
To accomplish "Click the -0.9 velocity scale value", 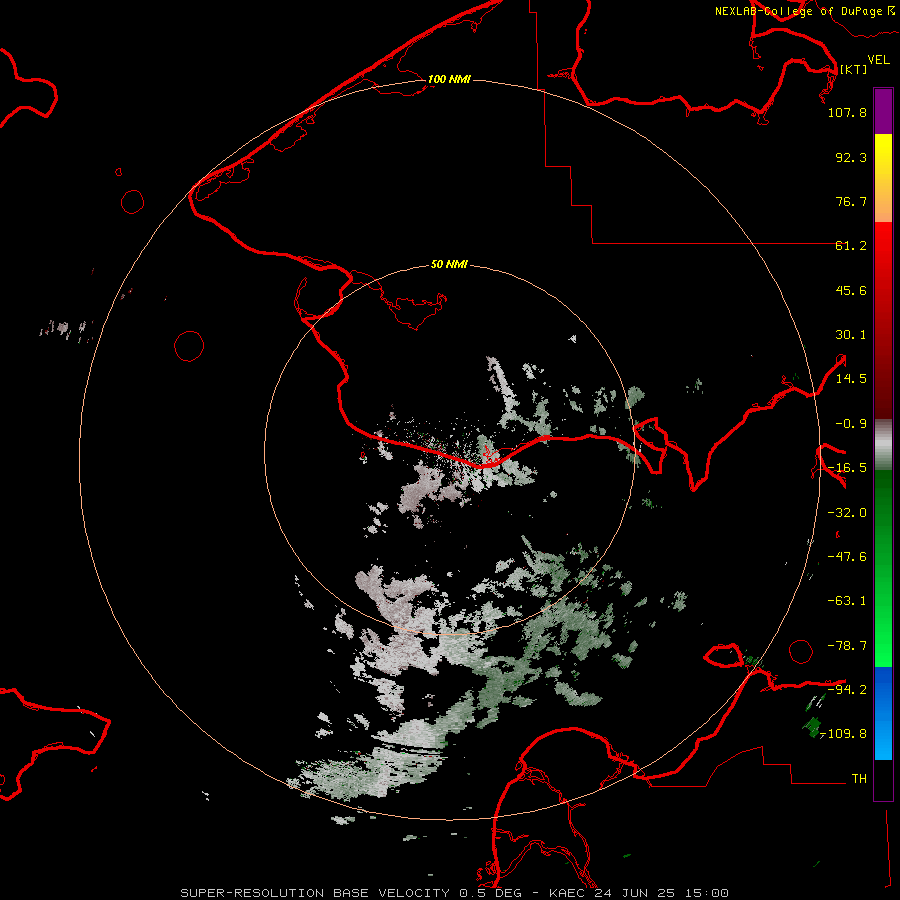I will (x=851, y=424).
